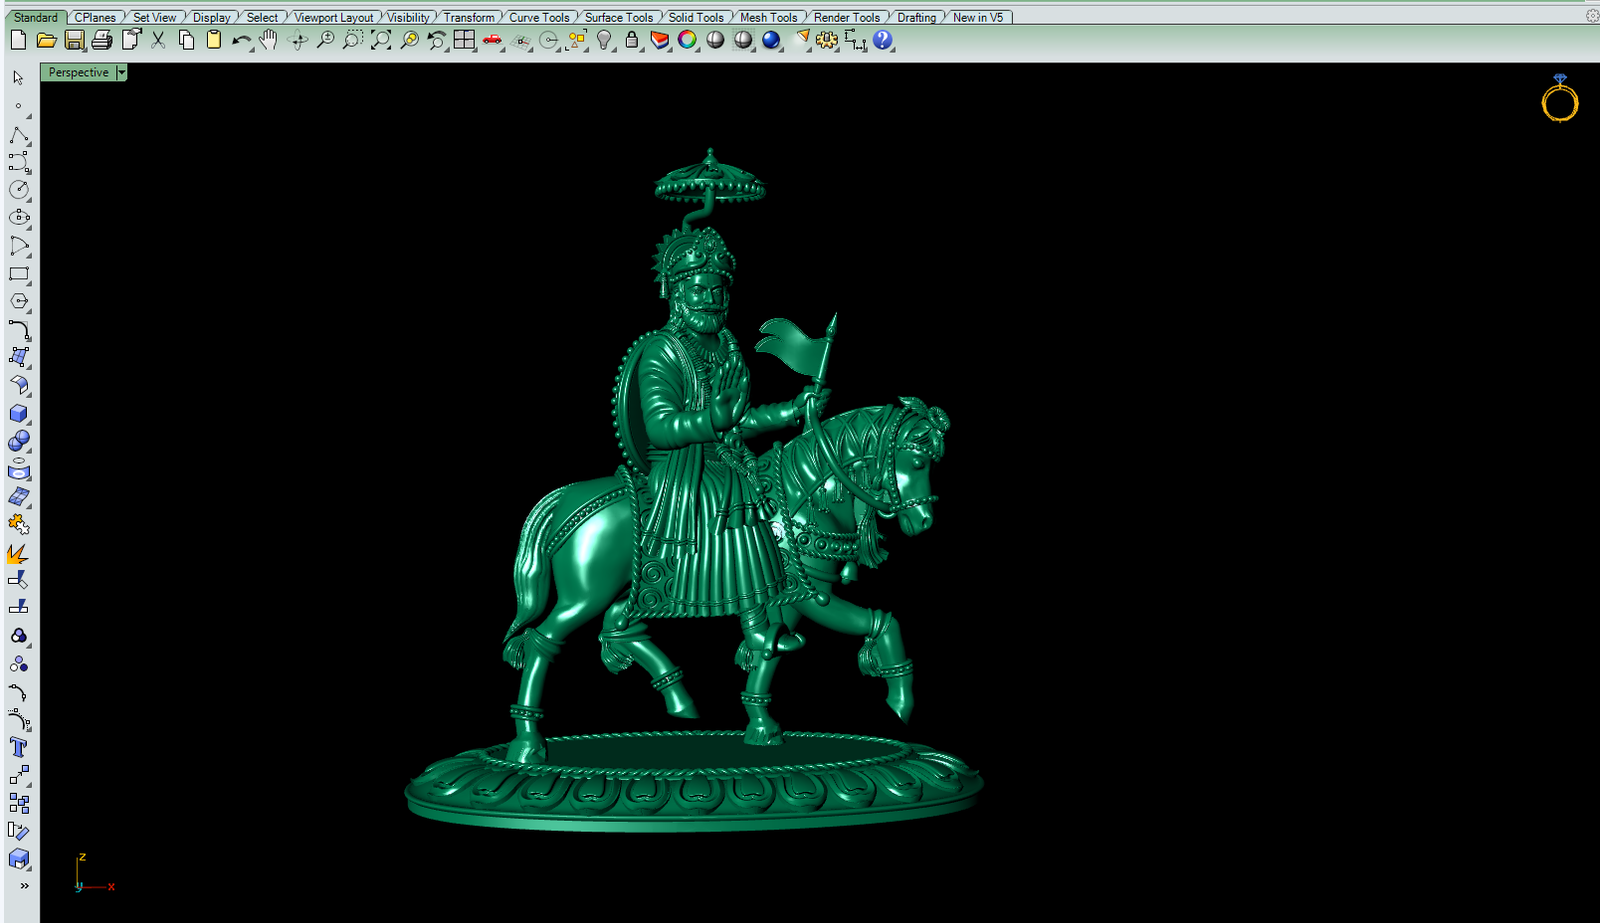This screenshot has height=923, width=1600.
Task: Create a new file with the New icon
Action: pyautogui.click(x=18, y=40)
